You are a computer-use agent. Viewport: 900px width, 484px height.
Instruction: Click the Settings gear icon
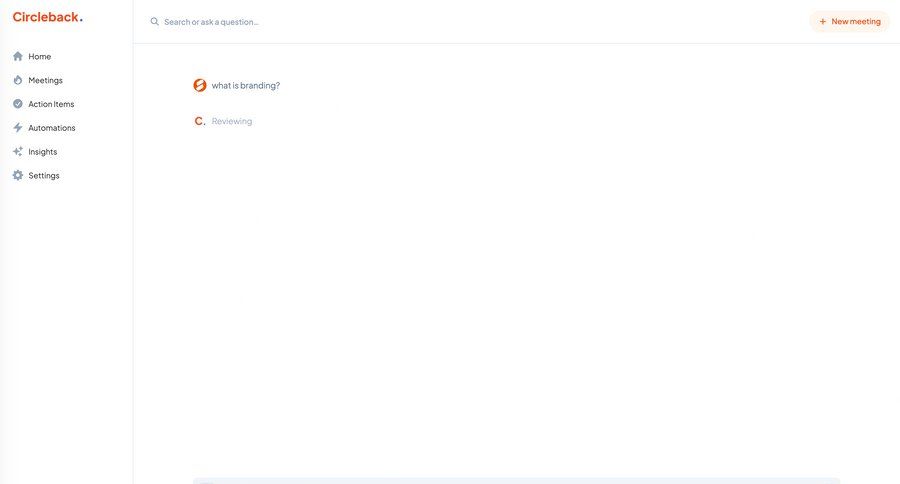point(18,175)
